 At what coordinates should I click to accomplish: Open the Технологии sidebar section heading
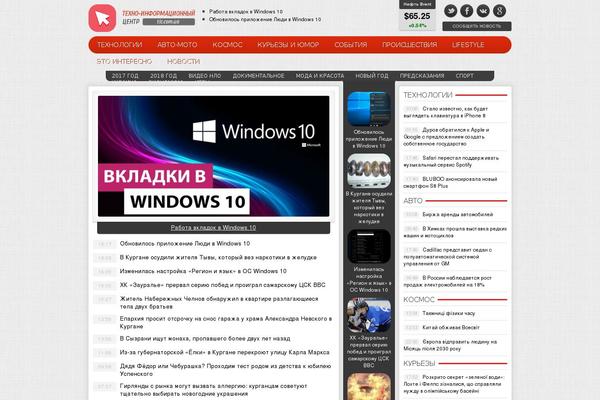pyautogui.click(x=428, y=95)
